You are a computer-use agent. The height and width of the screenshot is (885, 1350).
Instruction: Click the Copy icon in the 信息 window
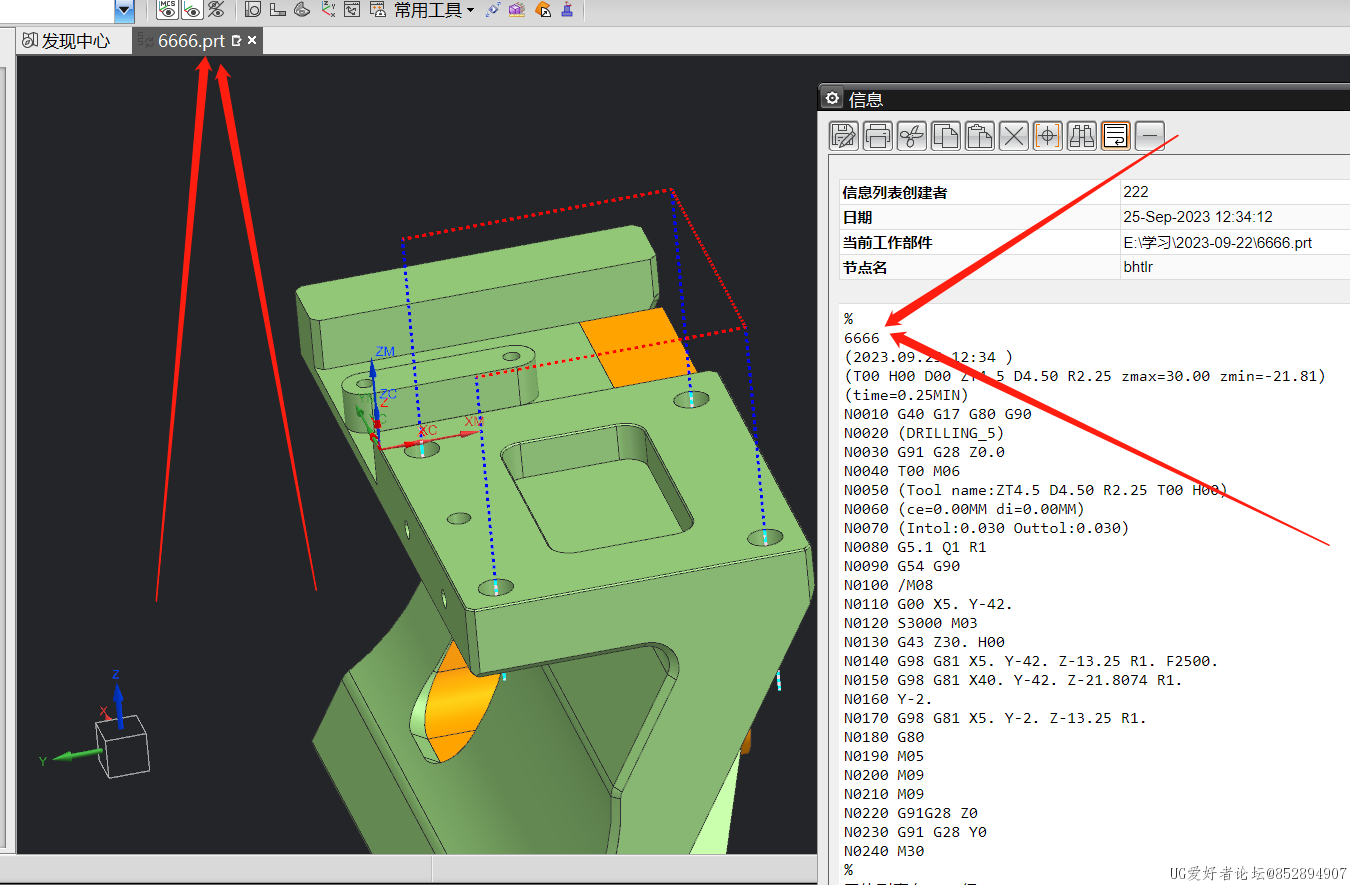click(946, 135)
